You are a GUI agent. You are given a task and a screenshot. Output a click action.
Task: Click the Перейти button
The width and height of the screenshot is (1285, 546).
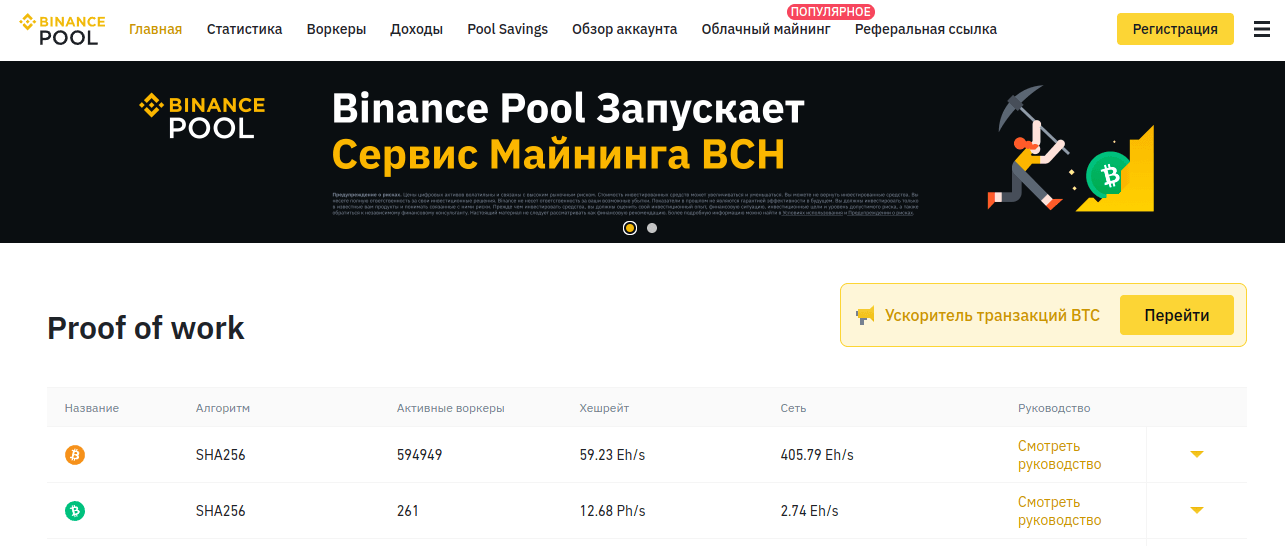[x=1176, y=316]
